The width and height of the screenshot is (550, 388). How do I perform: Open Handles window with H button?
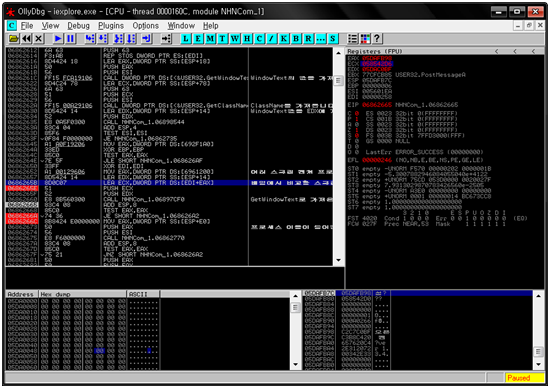[247, 39]
